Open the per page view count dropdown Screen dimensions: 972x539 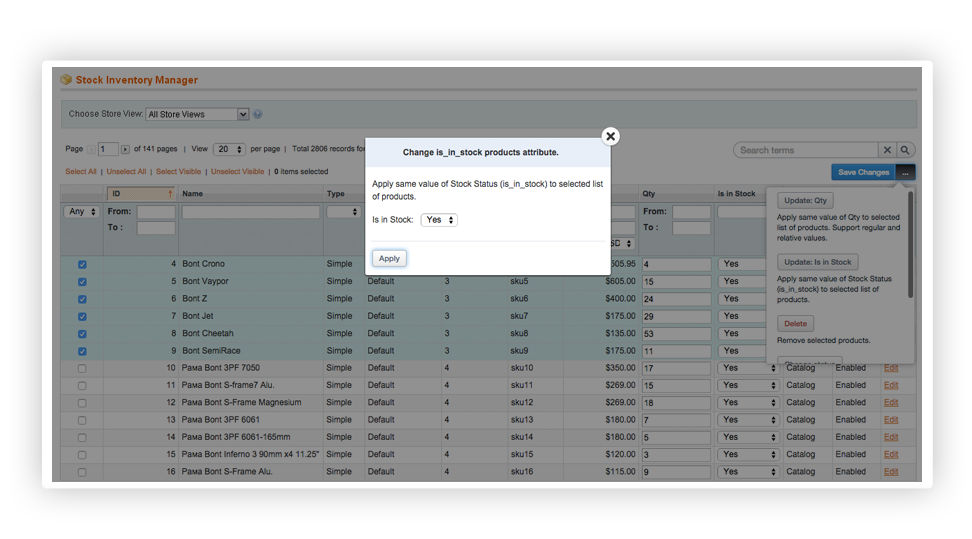(x=228, y=149)
